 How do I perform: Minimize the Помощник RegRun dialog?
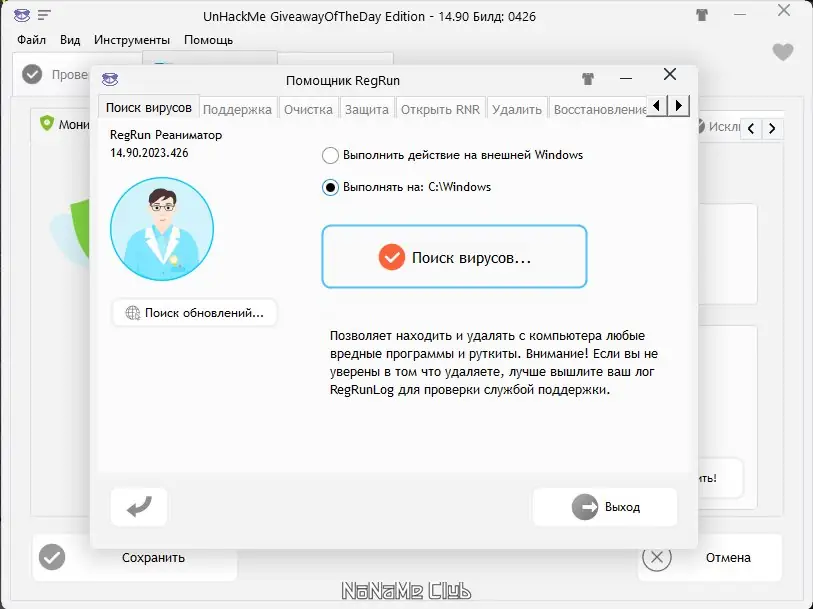626,79
